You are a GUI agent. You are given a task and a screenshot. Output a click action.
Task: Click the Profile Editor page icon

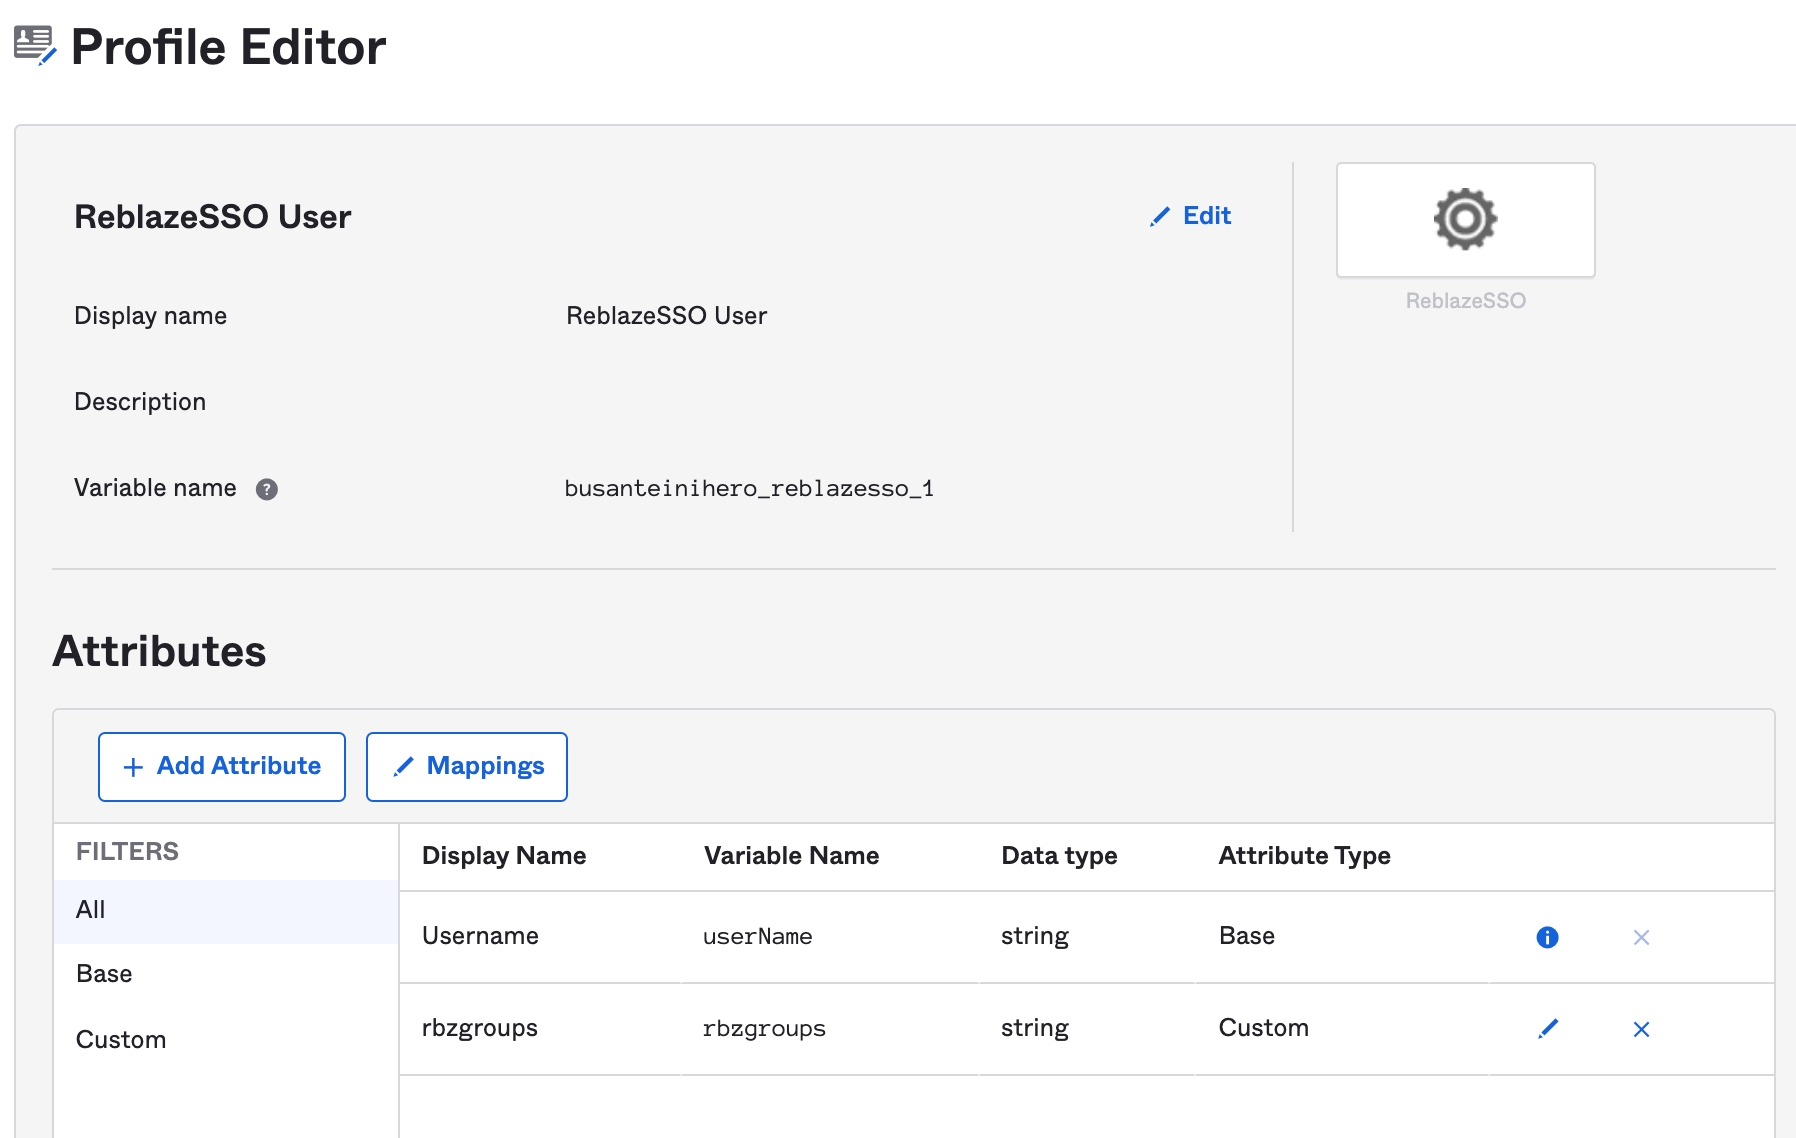click(x=35, y=46)
